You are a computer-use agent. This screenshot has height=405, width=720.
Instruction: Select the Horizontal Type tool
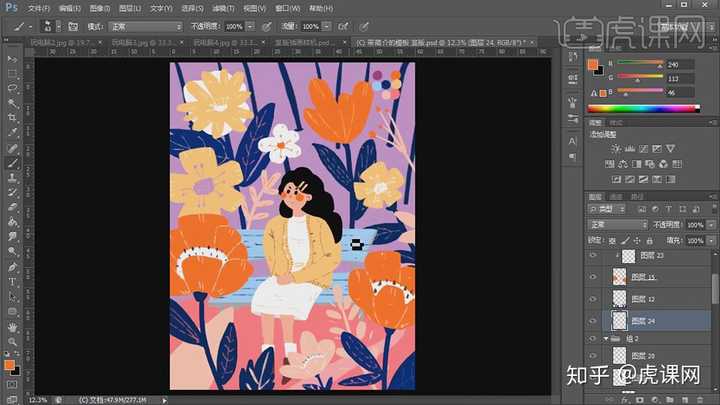[12, 281]
